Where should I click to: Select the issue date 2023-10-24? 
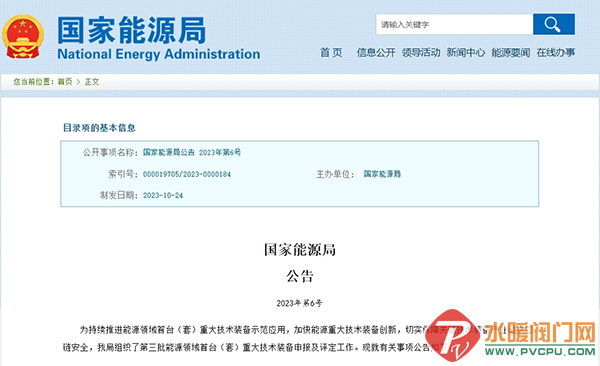coord(163,195)
